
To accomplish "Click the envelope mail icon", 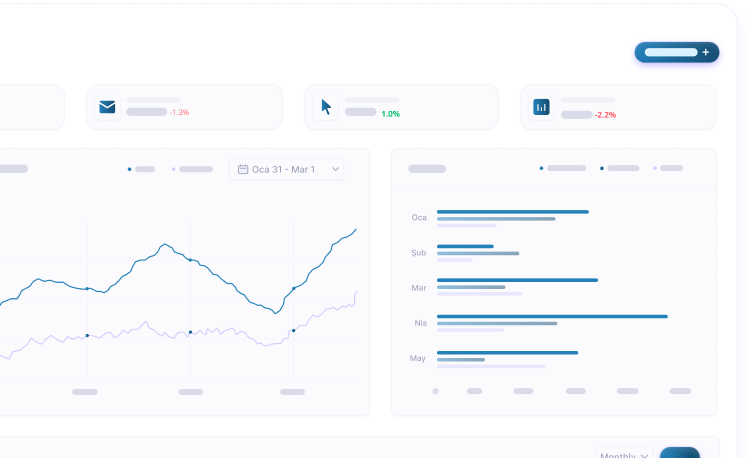I will coord(107,107).
